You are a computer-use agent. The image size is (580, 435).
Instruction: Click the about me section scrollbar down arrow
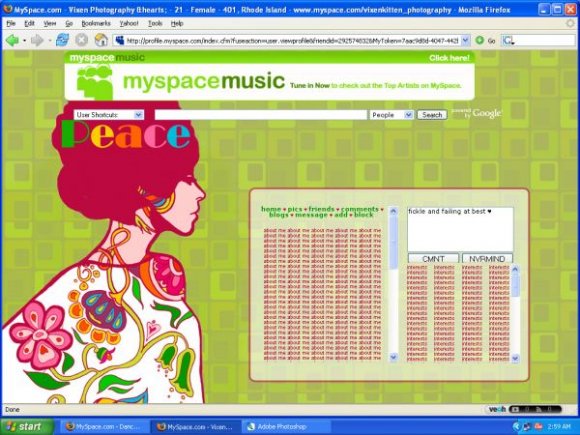pyautogui.click(x=393, y=357)
